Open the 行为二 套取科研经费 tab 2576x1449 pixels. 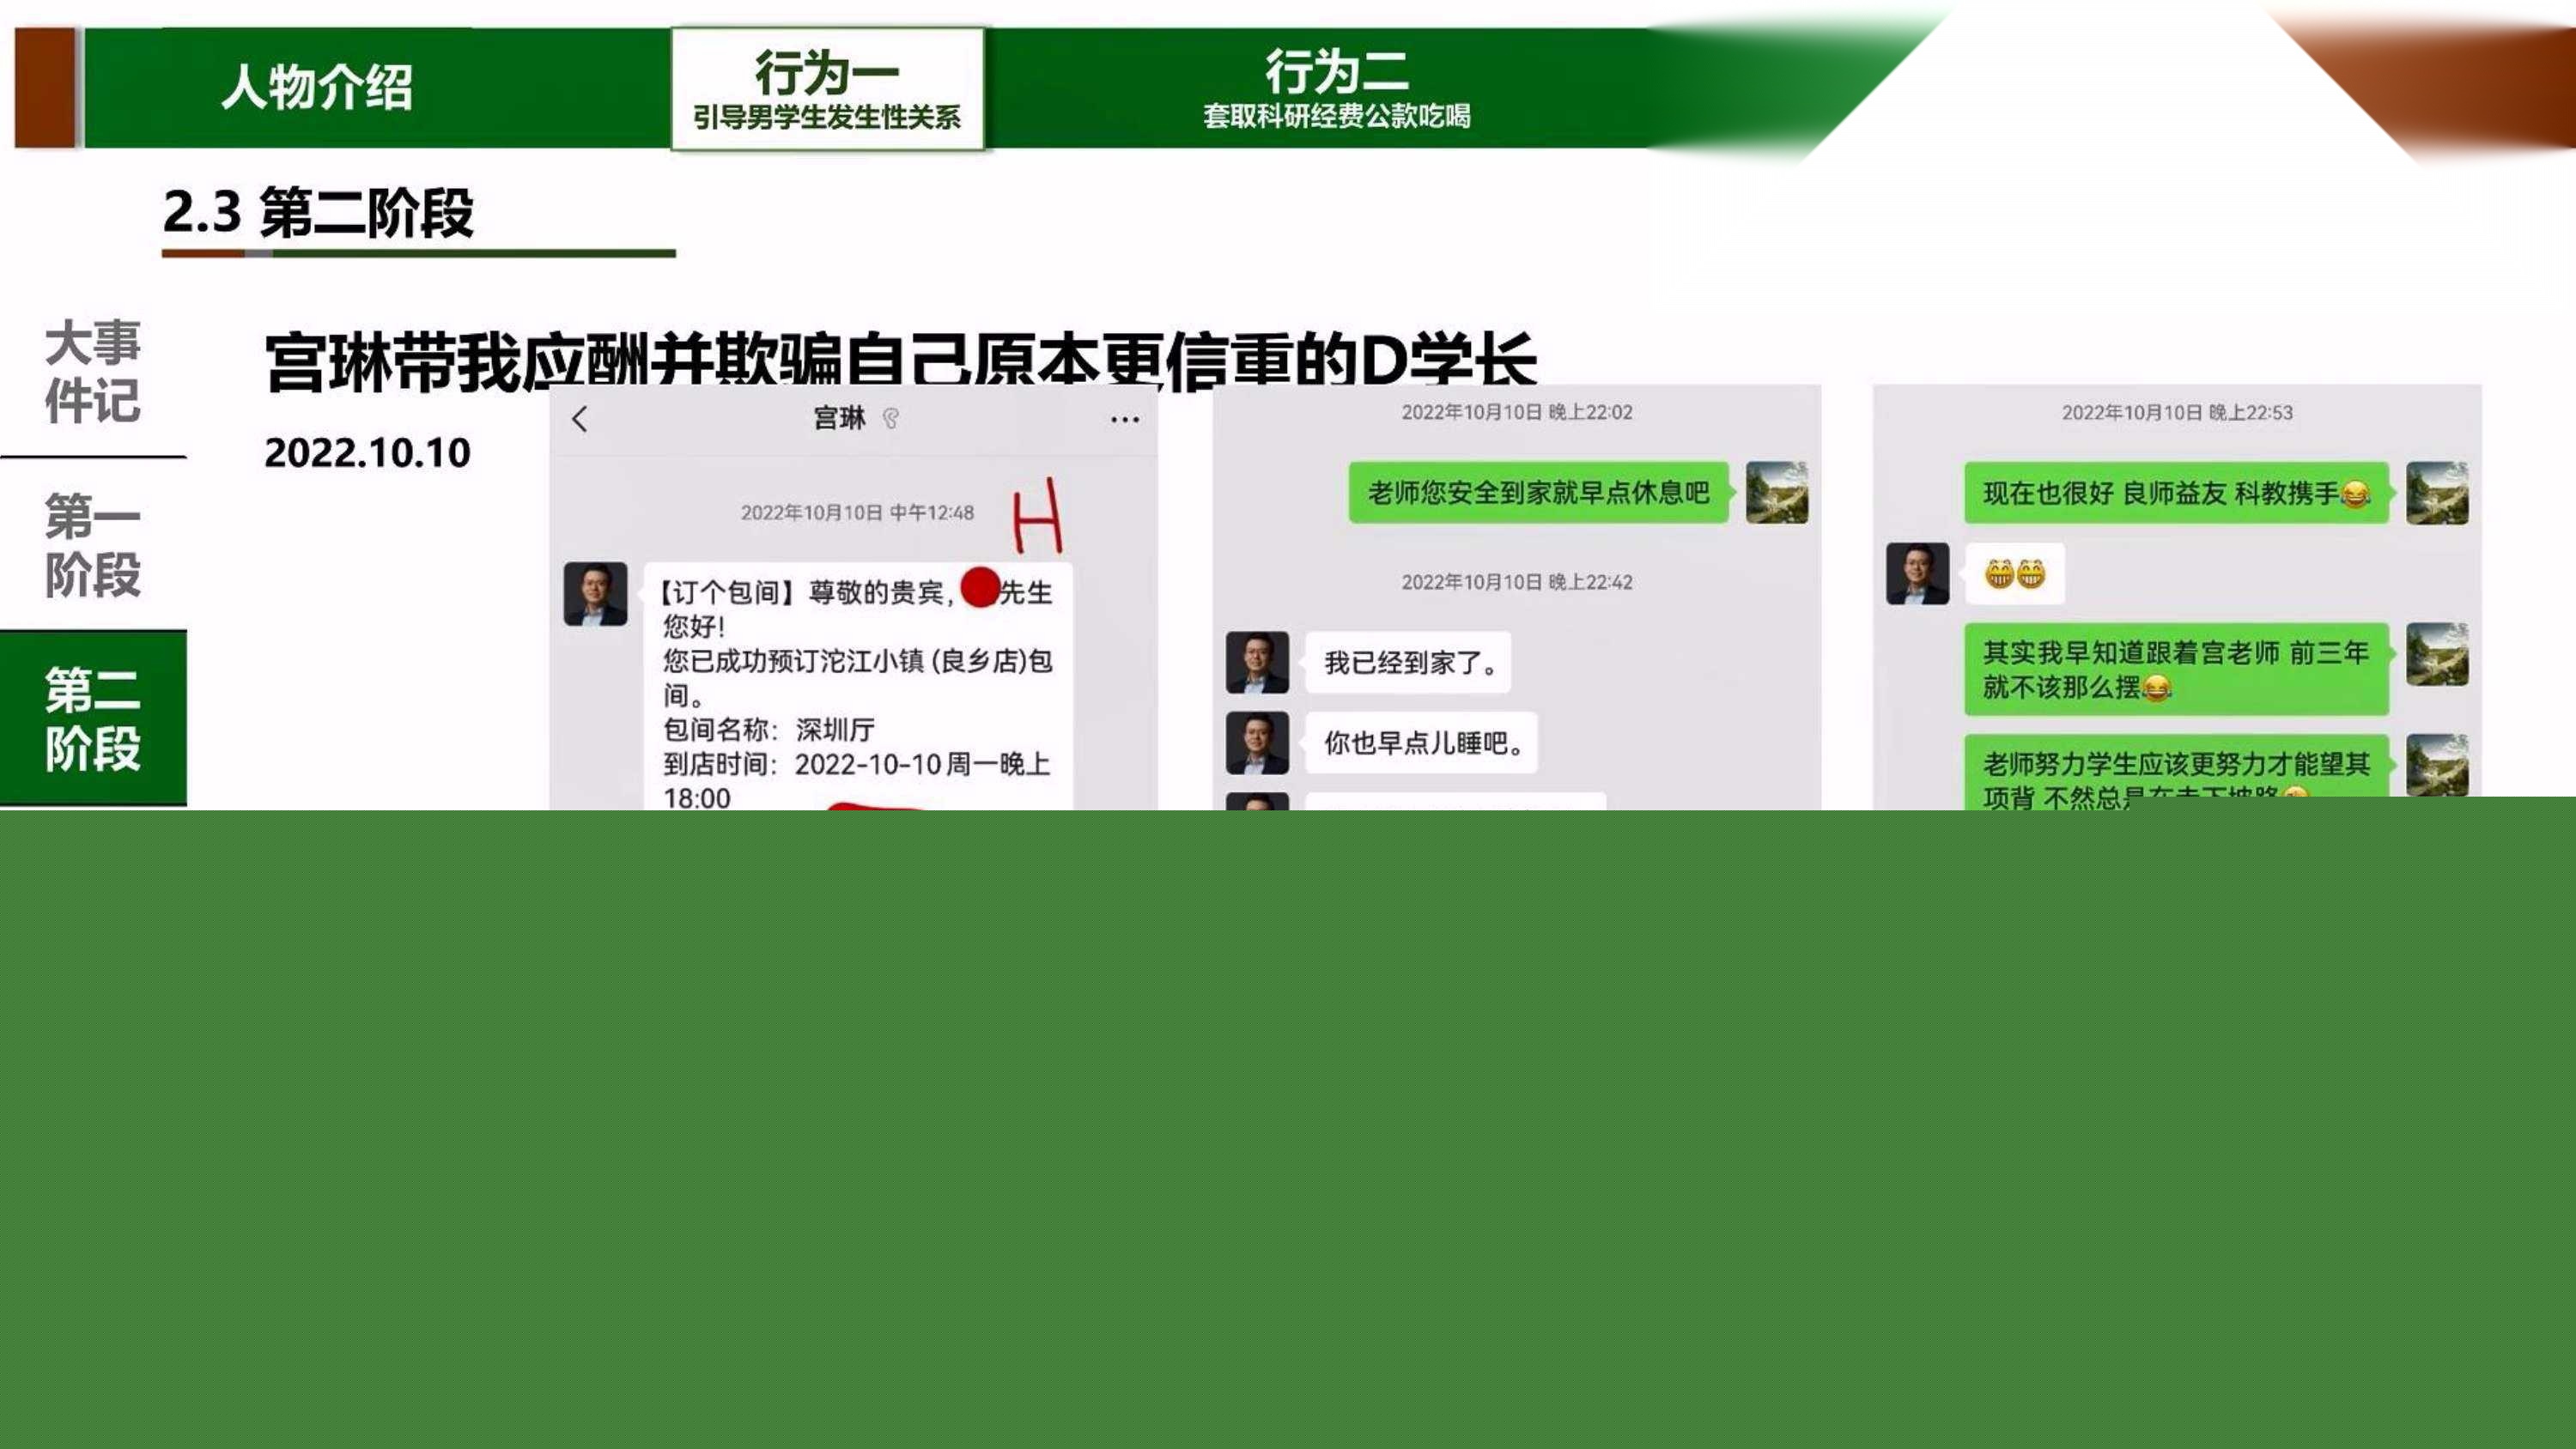coord(1336,89)
